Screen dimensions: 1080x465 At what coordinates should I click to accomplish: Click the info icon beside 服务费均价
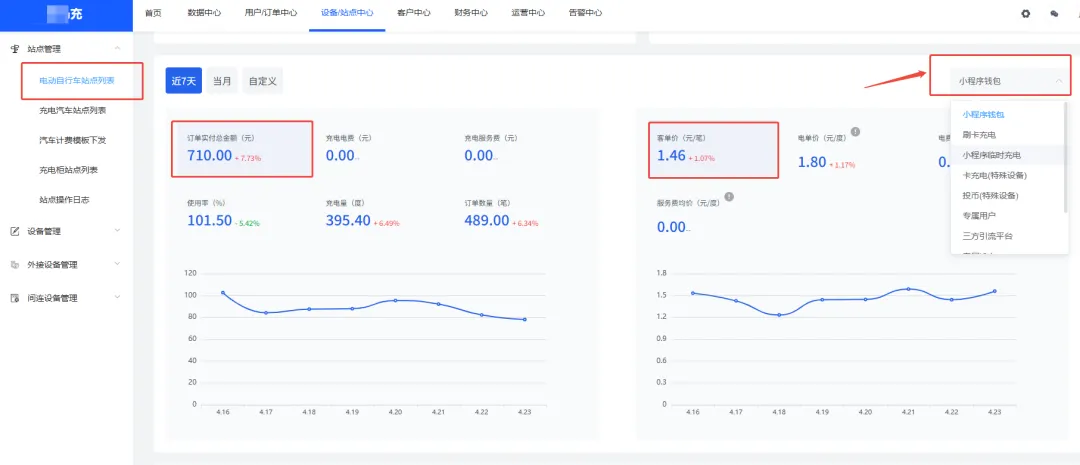click(x=729, y=196)
